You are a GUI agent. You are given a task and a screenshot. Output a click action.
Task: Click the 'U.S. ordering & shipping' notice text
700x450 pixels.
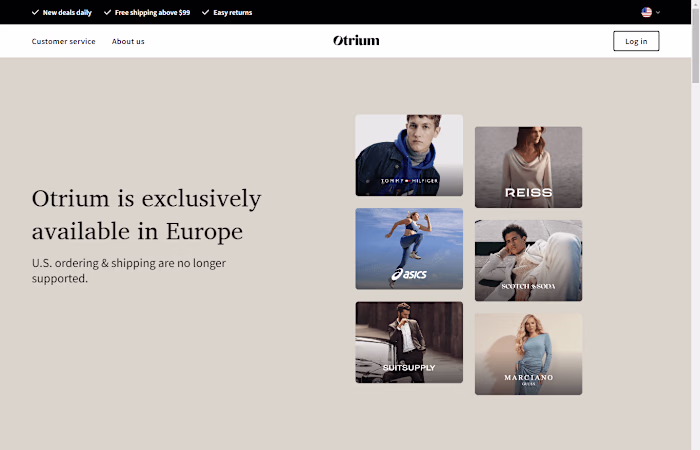(x=129, y=271)
